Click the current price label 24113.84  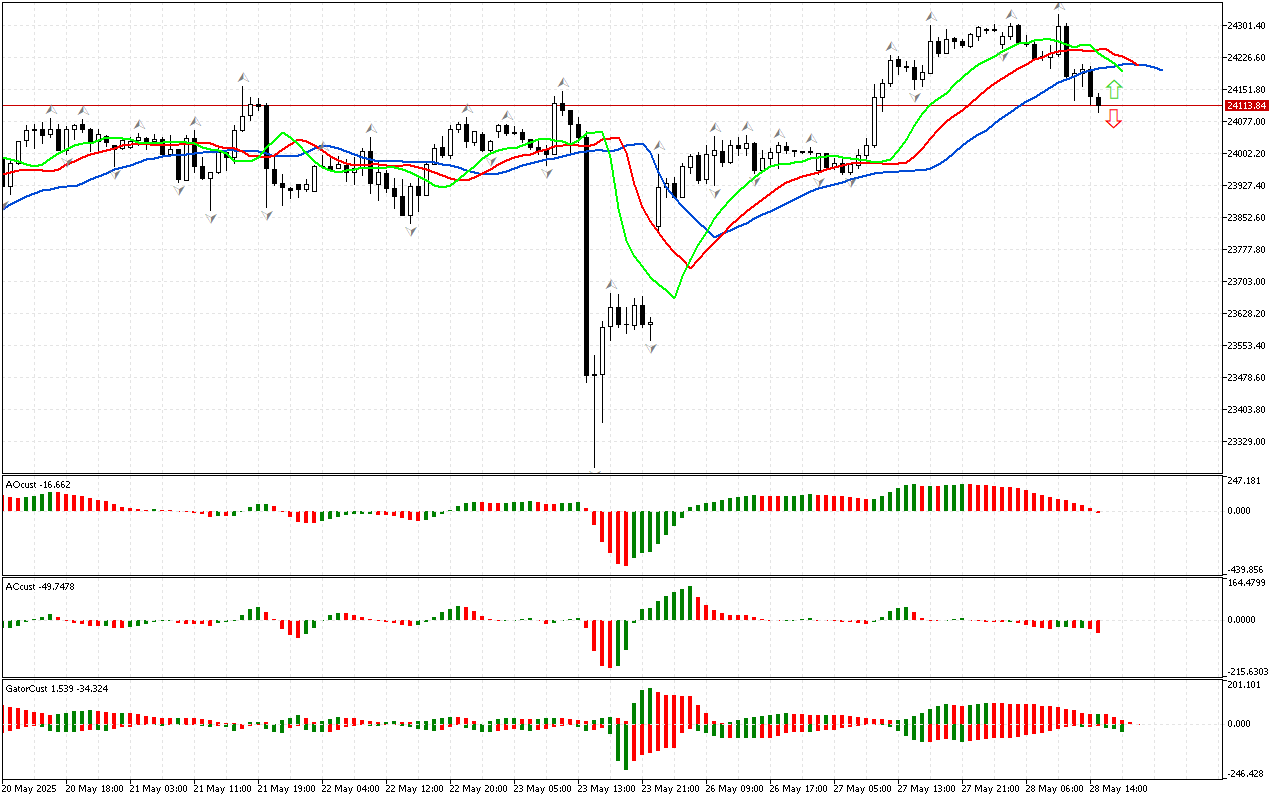pyautogui.click(x=1246, y=105)
